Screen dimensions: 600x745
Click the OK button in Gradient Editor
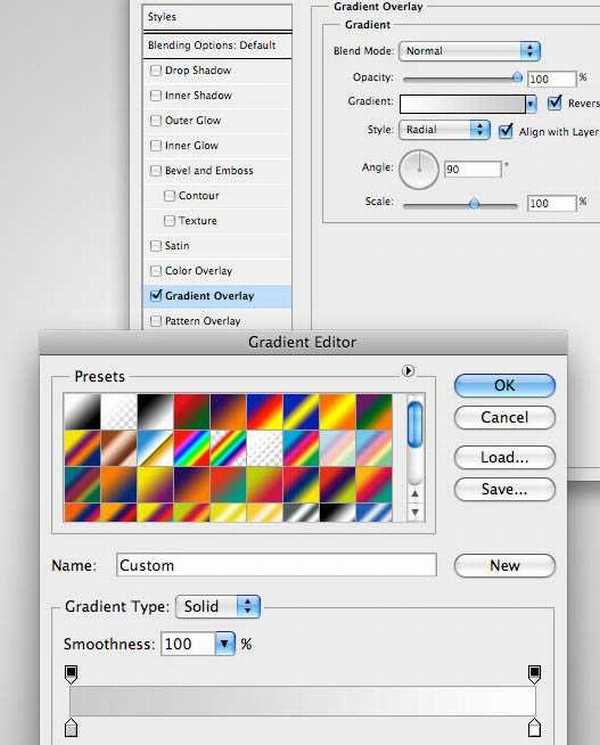(504, 385)
